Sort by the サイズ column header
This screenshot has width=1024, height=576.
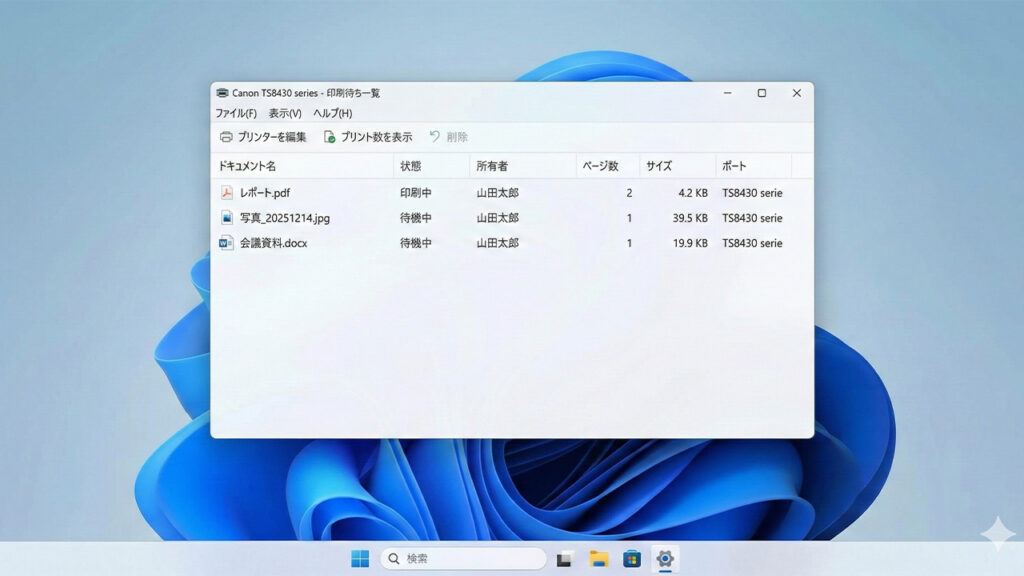(659, 166)
